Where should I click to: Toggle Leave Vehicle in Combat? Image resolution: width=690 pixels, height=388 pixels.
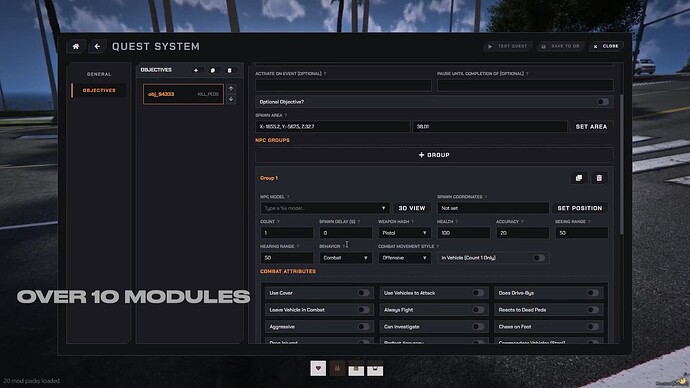[x=363, y=310]
